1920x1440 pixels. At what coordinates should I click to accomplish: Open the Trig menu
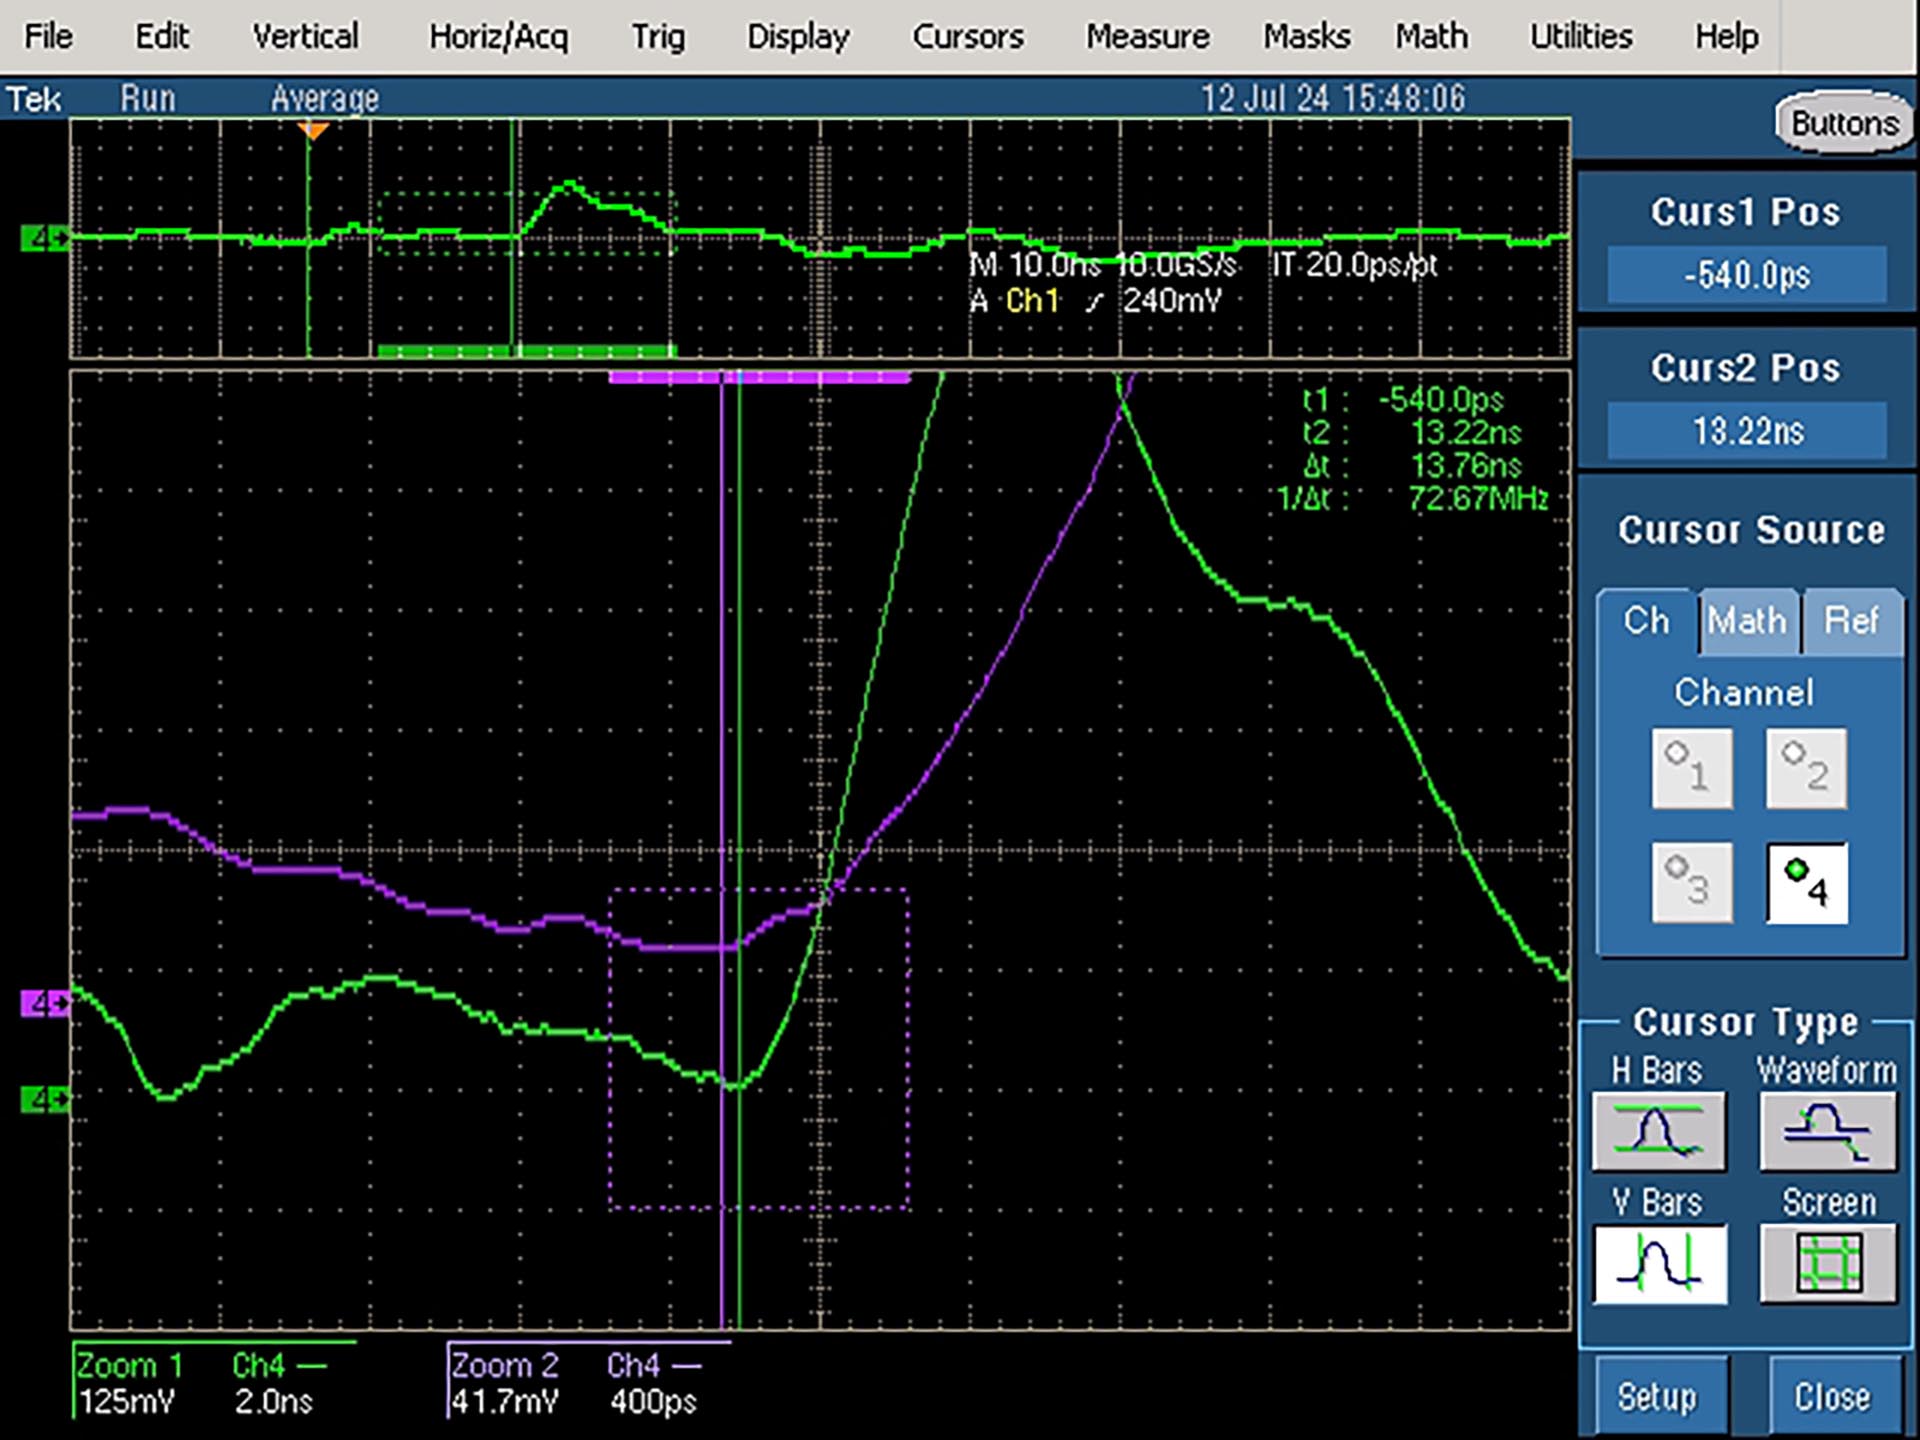point(658,37)
